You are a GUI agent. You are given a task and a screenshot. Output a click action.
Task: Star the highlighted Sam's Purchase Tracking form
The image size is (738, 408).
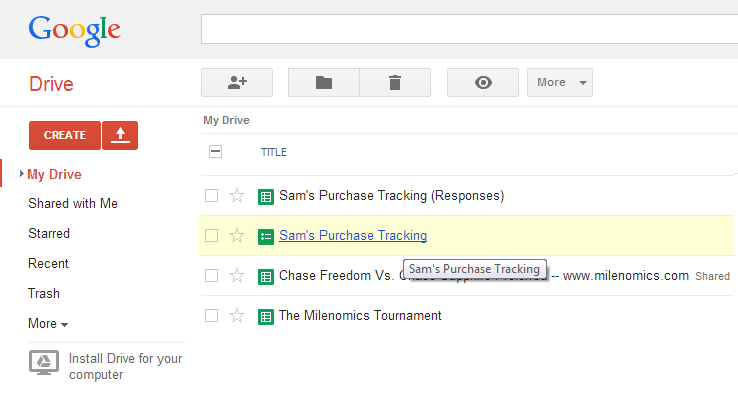pyautogui.click(x=237, y=235)
